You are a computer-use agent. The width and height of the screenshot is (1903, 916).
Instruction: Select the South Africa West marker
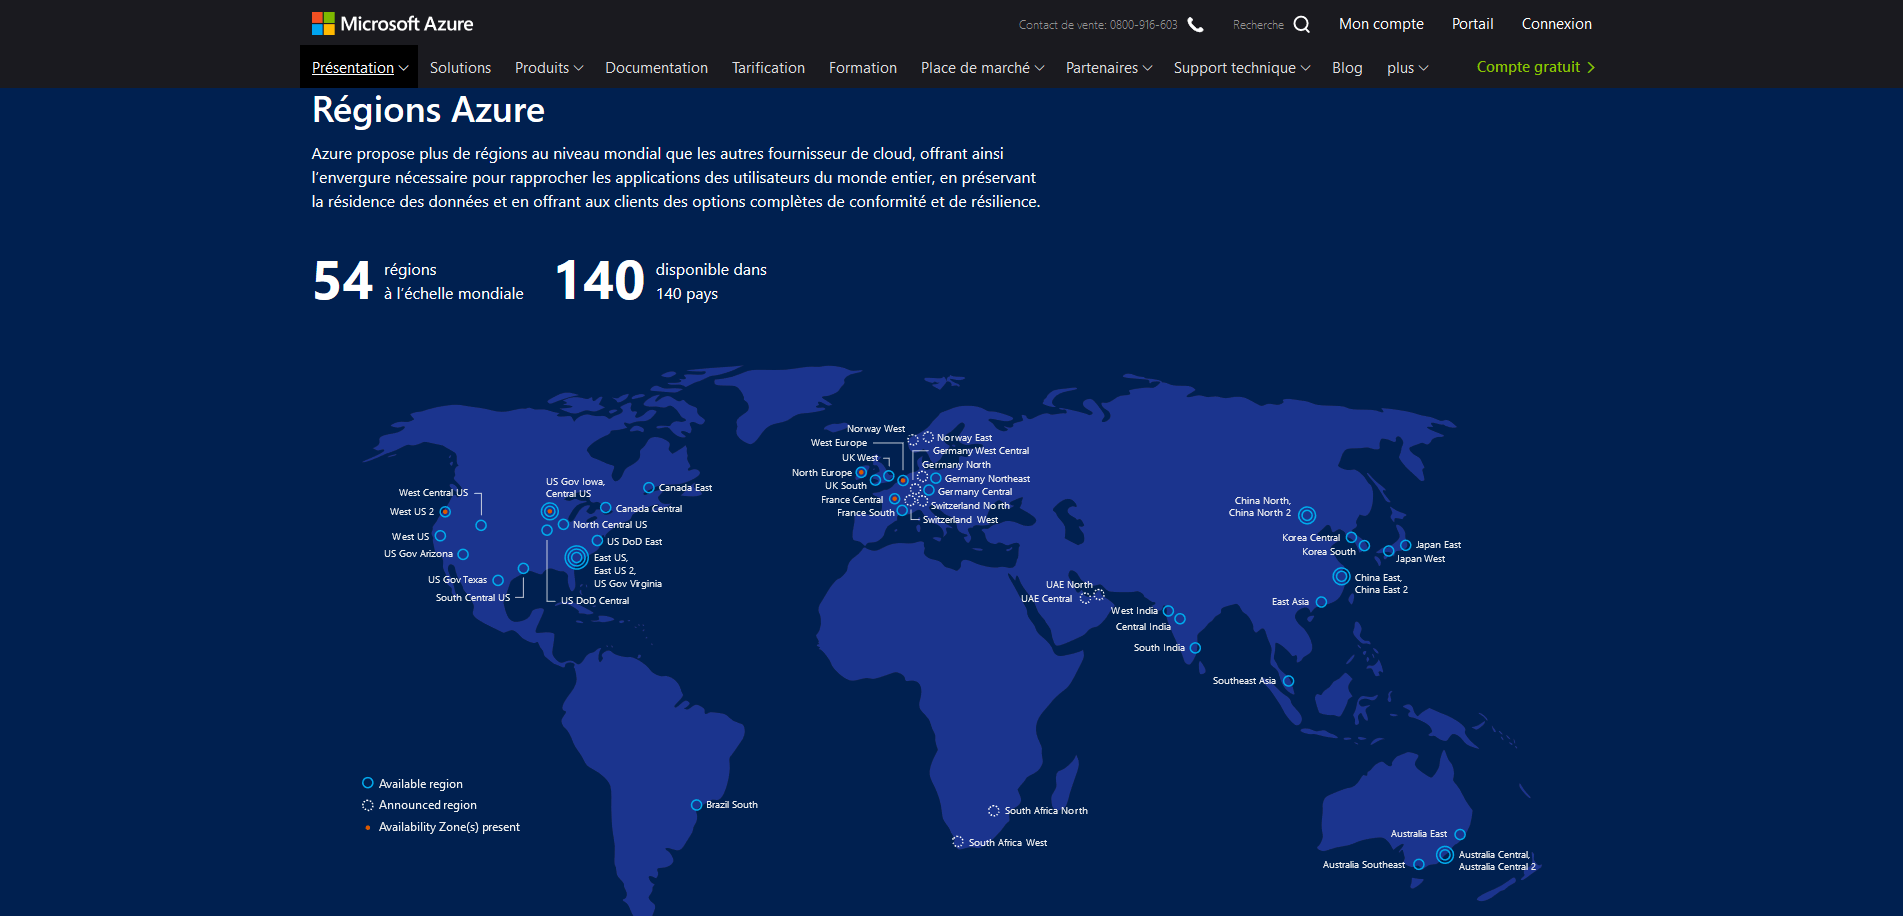[x=958, y=842]
